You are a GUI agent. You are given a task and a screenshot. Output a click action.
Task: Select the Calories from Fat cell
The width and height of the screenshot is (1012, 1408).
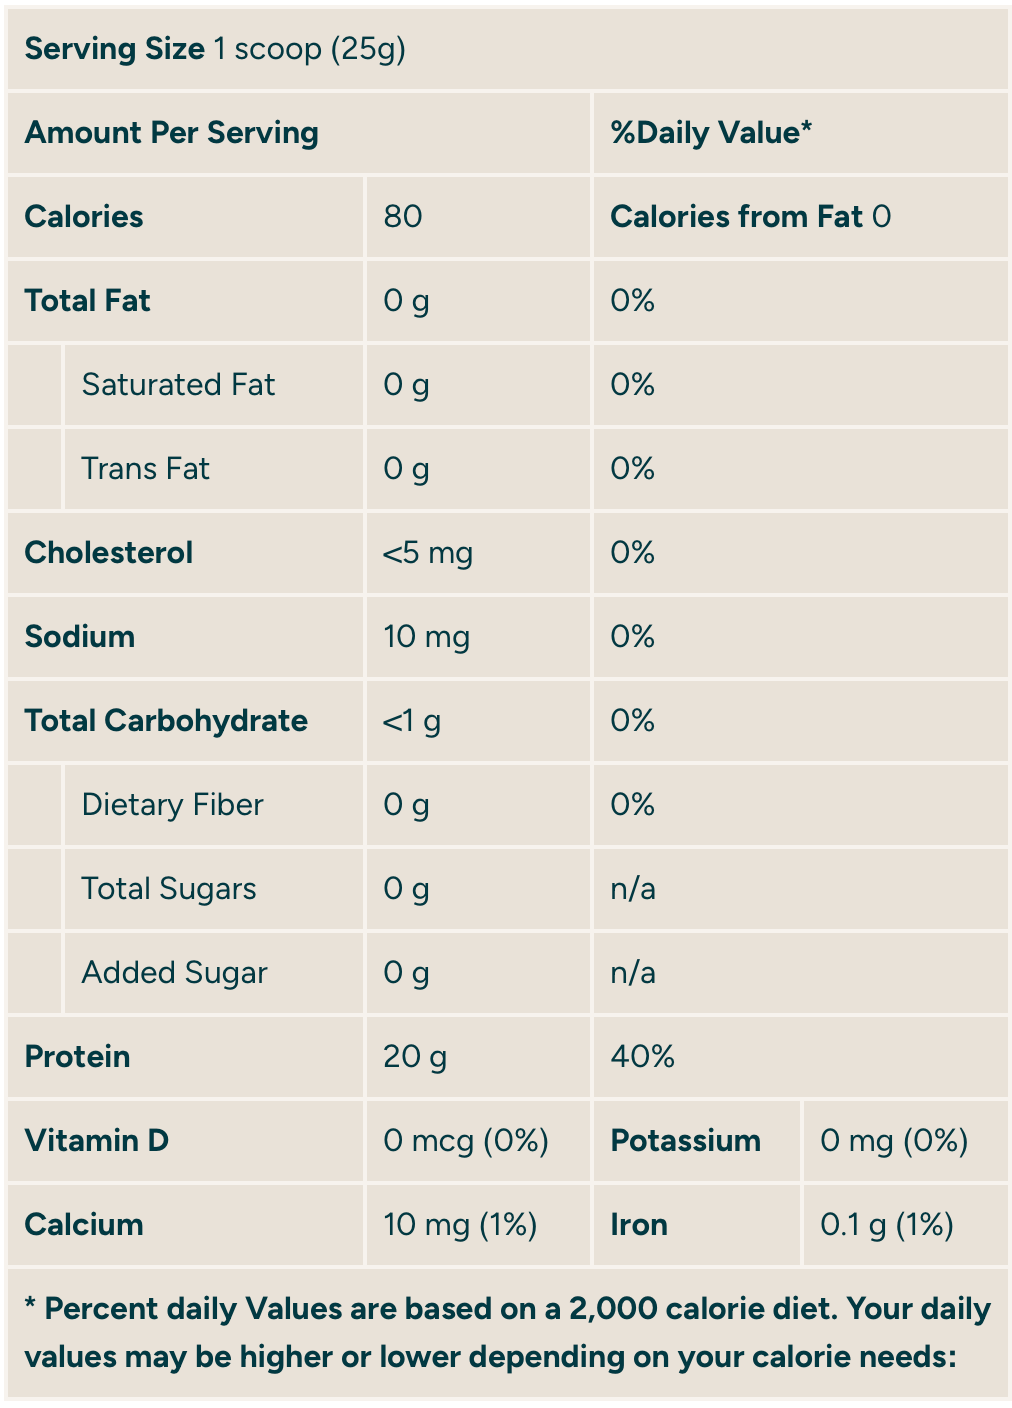(750, 217)
